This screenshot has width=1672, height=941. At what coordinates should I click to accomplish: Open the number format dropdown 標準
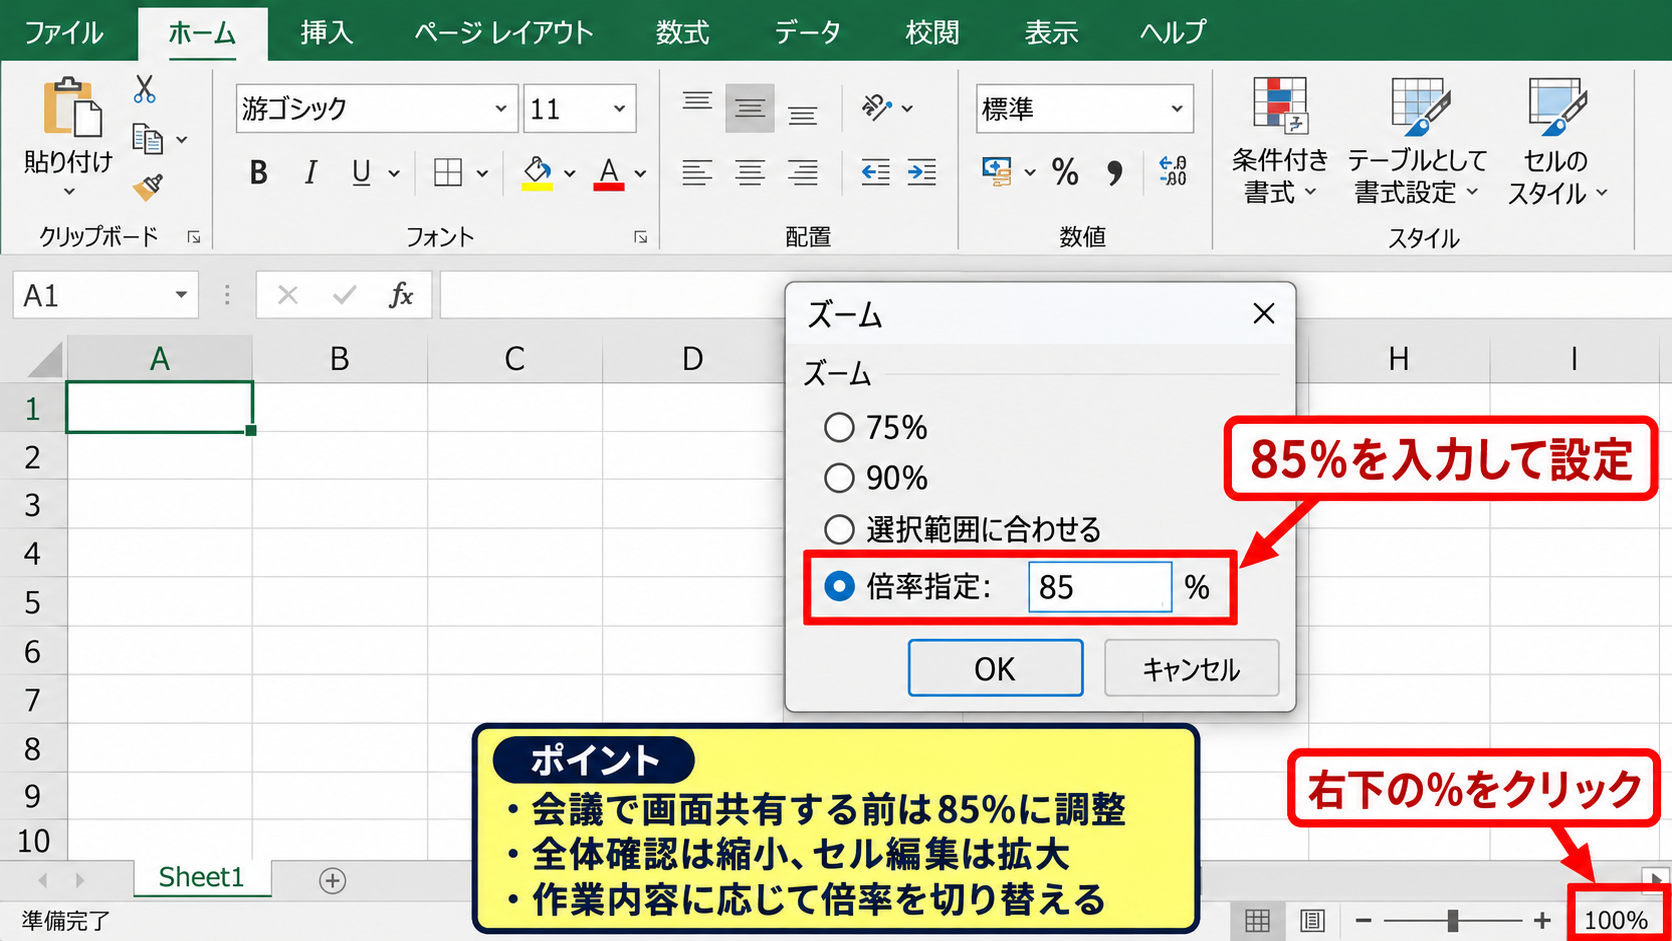(x=1177, y=108)
